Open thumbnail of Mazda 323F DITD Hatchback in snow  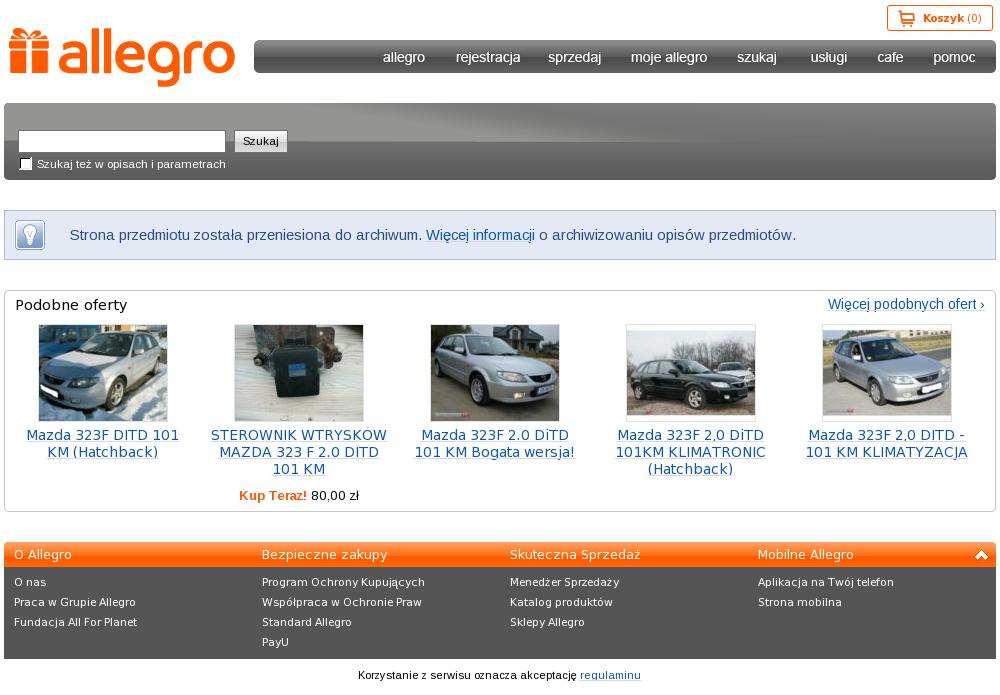coord(103,373)
